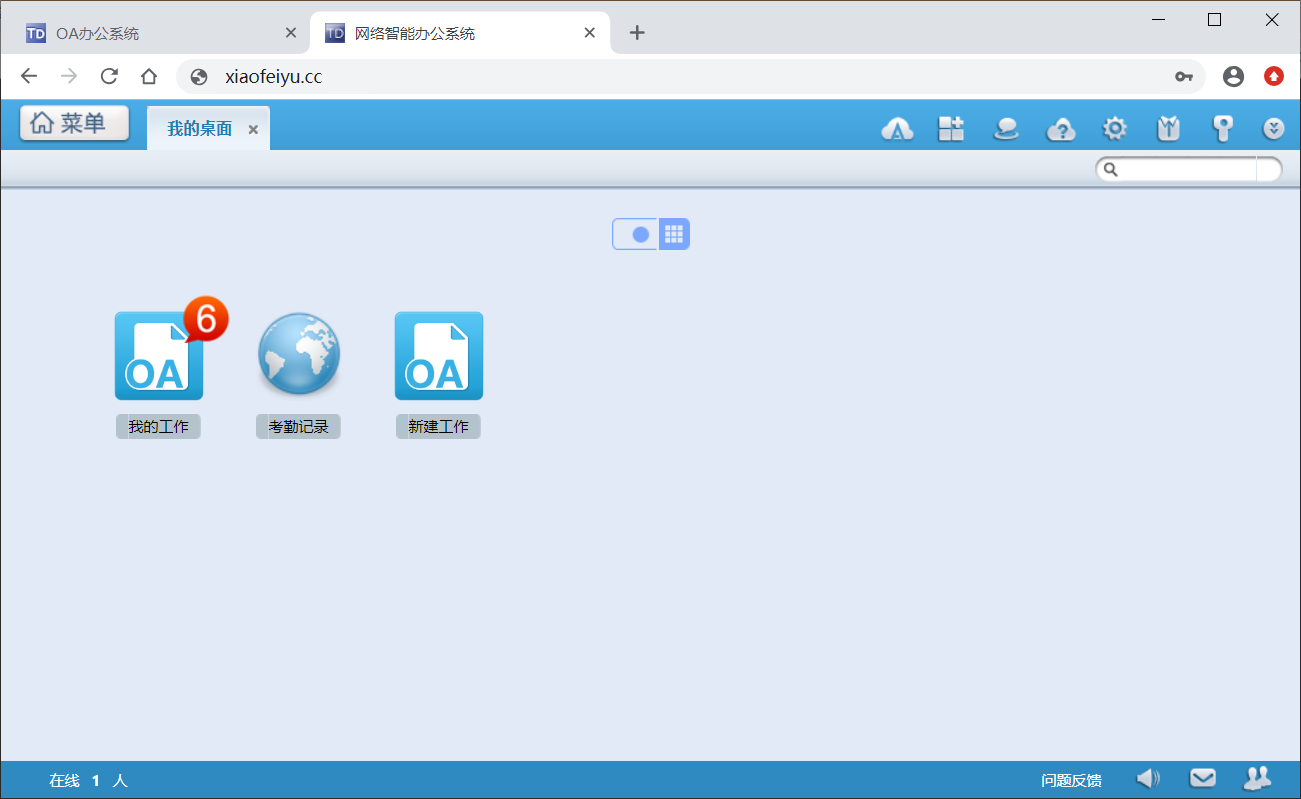Open the gear settings icon in toolbar

[x=1114, y=129]
